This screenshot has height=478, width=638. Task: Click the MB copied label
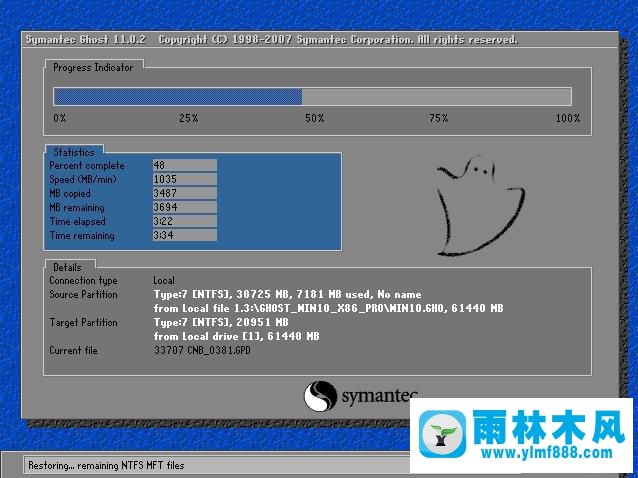click(70, 194)
